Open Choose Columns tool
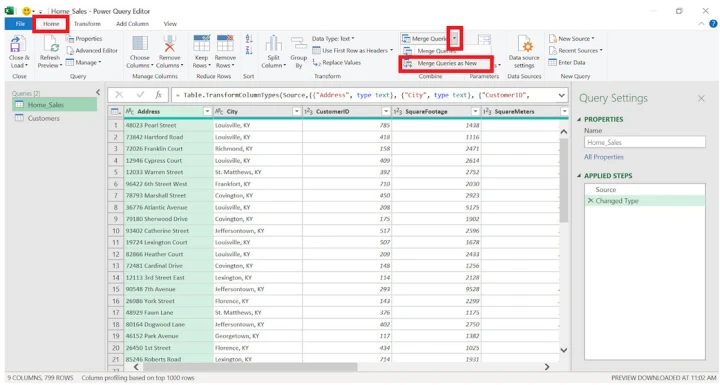The height and width of the screenshot is (385, 720). click(140, 45)
